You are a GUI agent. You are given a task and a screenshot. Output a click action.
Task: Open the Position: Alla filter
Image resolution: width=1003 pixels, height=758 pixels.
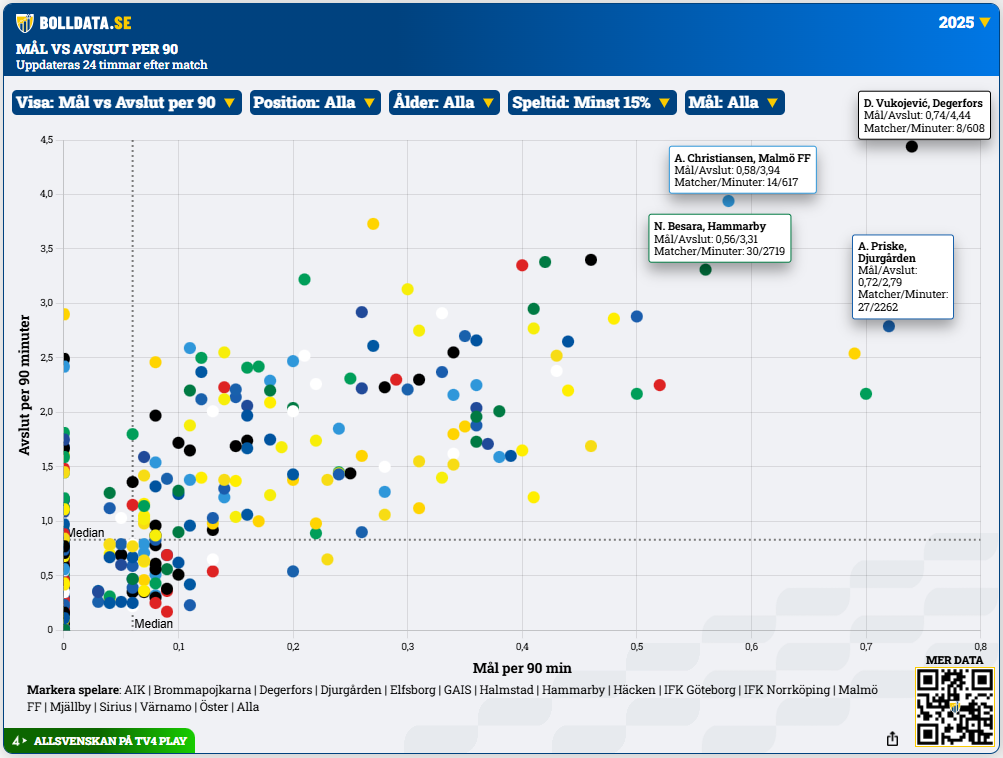tap(314, 102)
